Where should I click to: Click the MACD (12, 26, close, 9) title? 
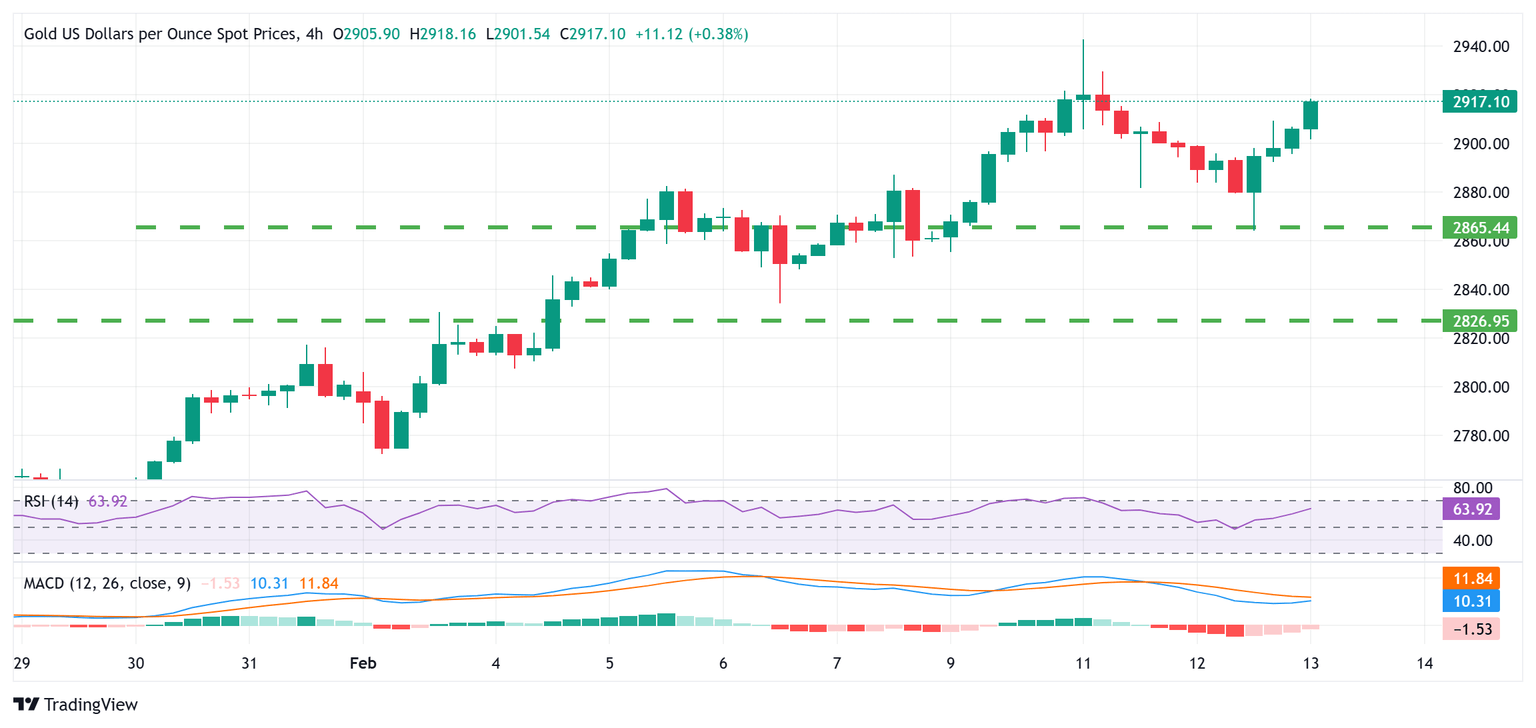click(x=107, y=583)
